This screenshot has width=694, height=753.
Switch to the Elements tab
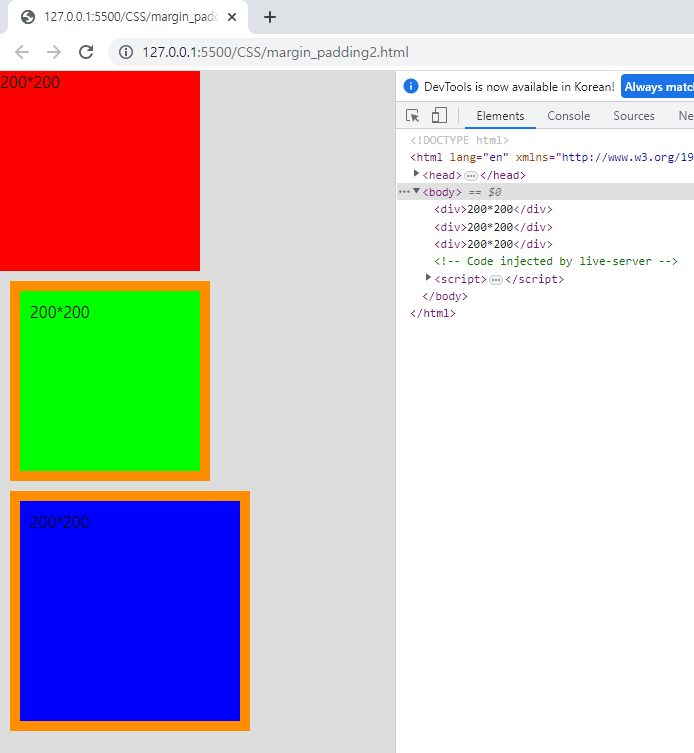[500, 116]
